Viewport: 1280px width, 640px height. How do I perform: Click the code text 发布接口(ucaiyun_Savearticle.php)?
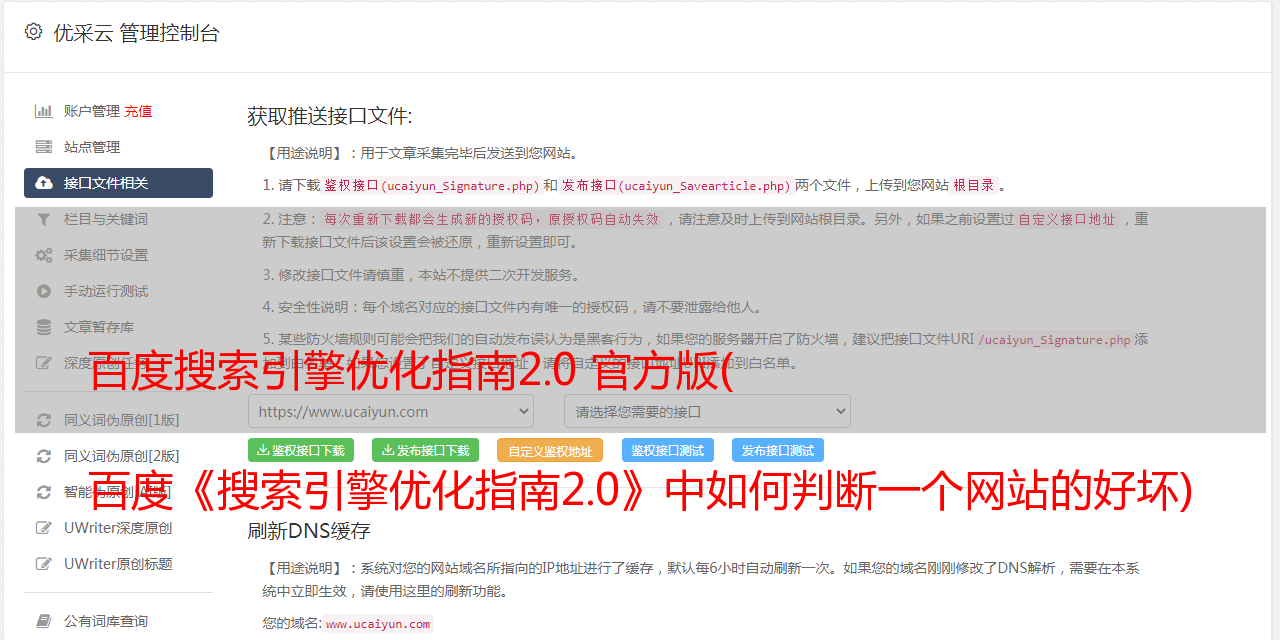click(x=676, y=185)
